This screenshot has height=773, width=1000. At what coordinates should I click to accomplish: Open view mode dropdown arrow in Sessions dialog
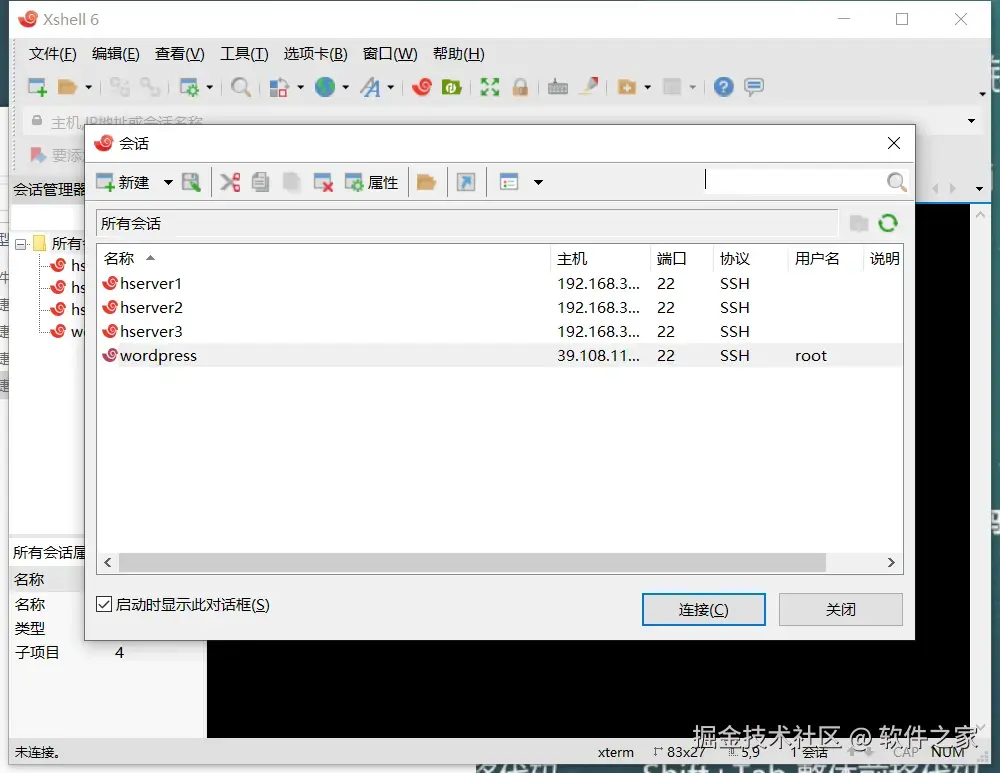pyautogui.click(x=538, y=182)
